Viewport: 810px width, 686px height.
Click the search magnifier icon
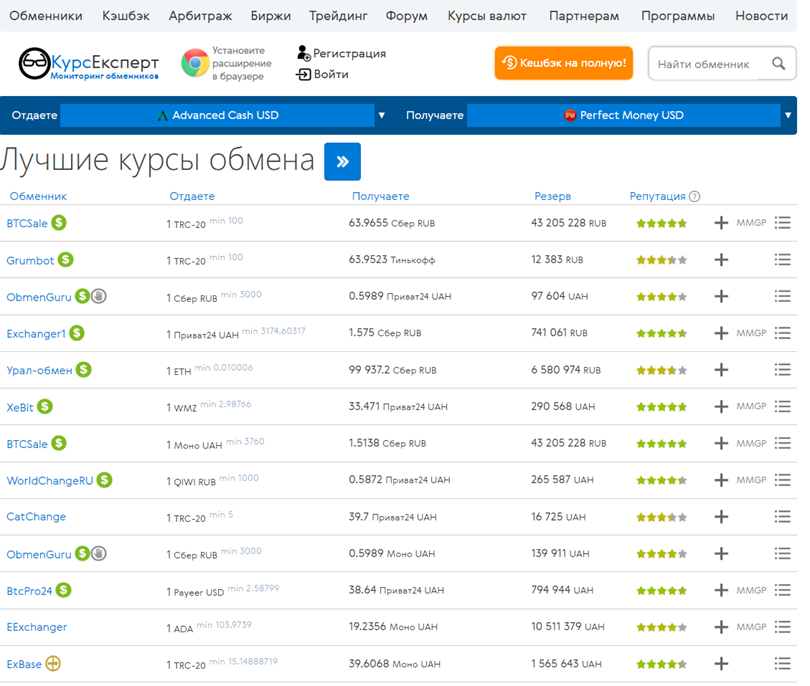tap(778, 64)
